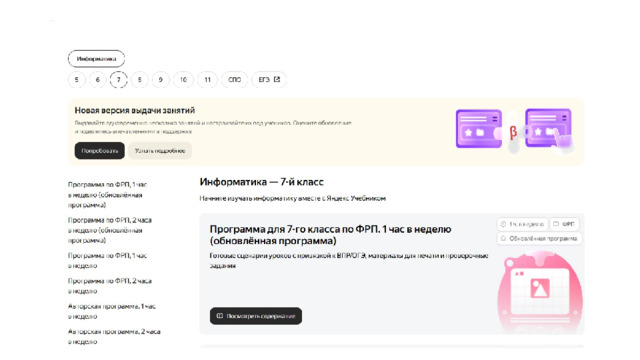Image resolution: width=640 pixels, height=360 pixels.
Task: Open sidebar link Авторская программа, 1 час в неделю
Action: (112, 311)
